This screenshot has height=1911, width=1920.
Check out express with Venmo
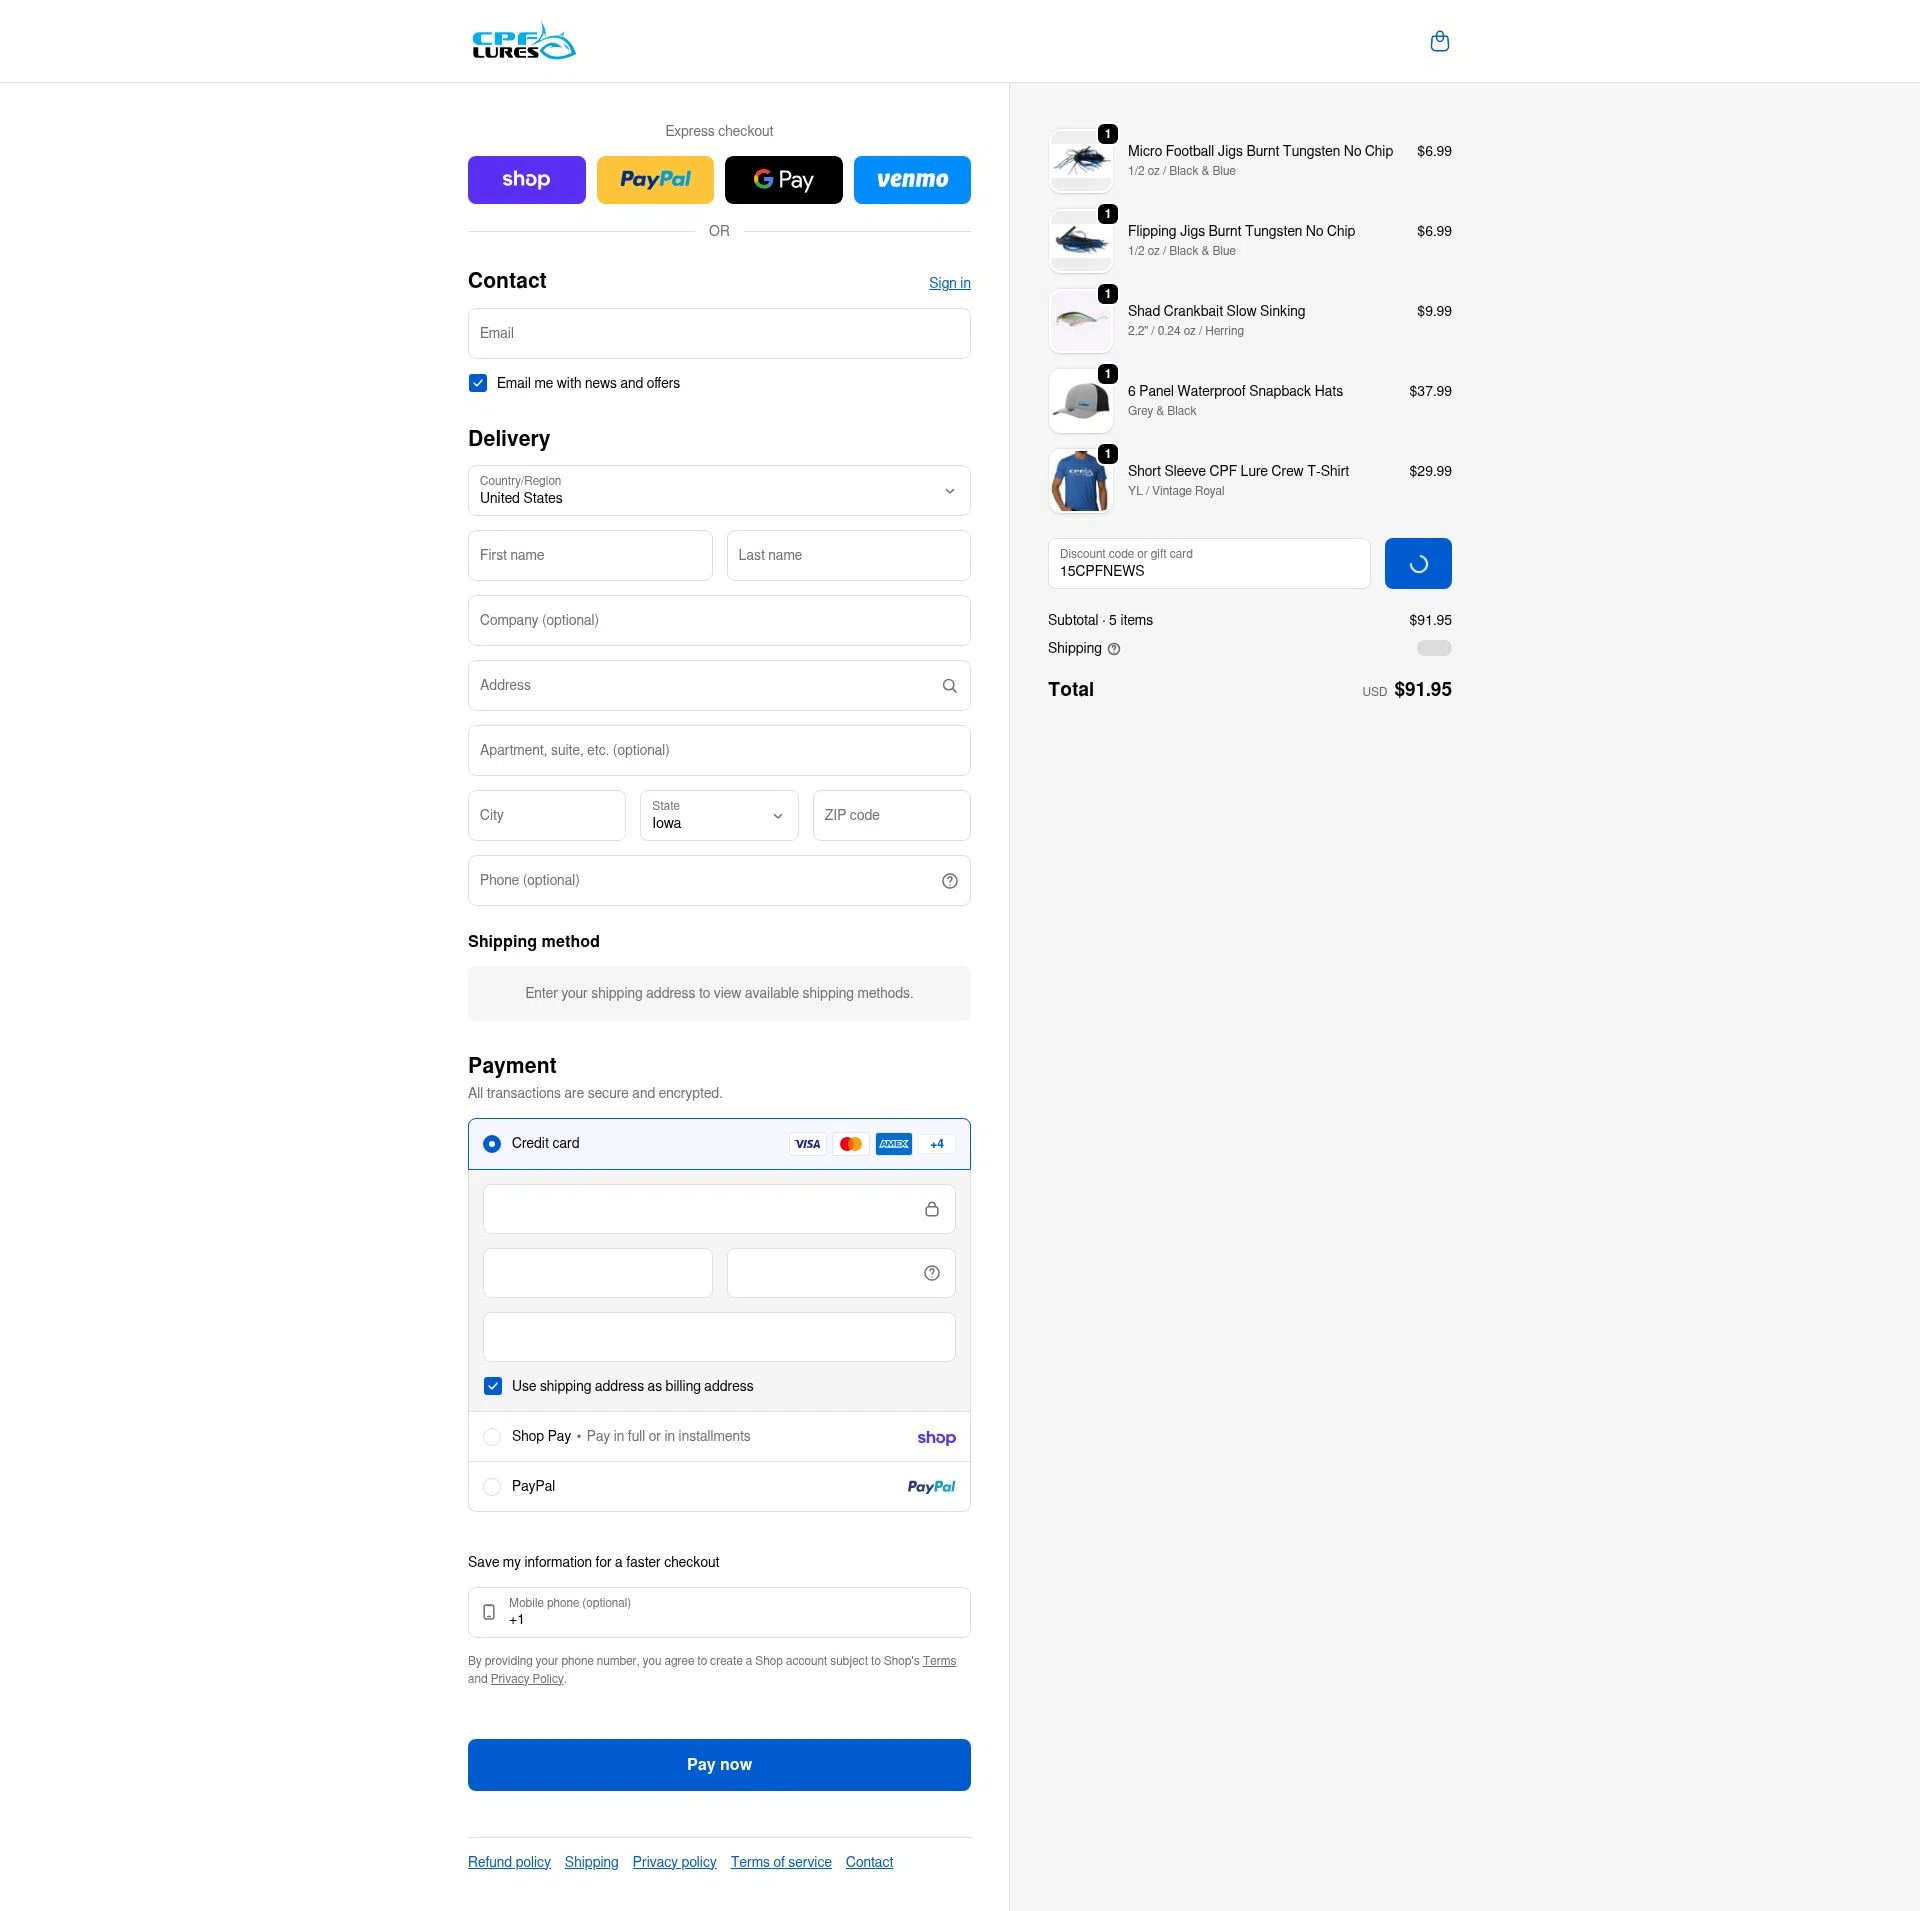tap(911, 180)
